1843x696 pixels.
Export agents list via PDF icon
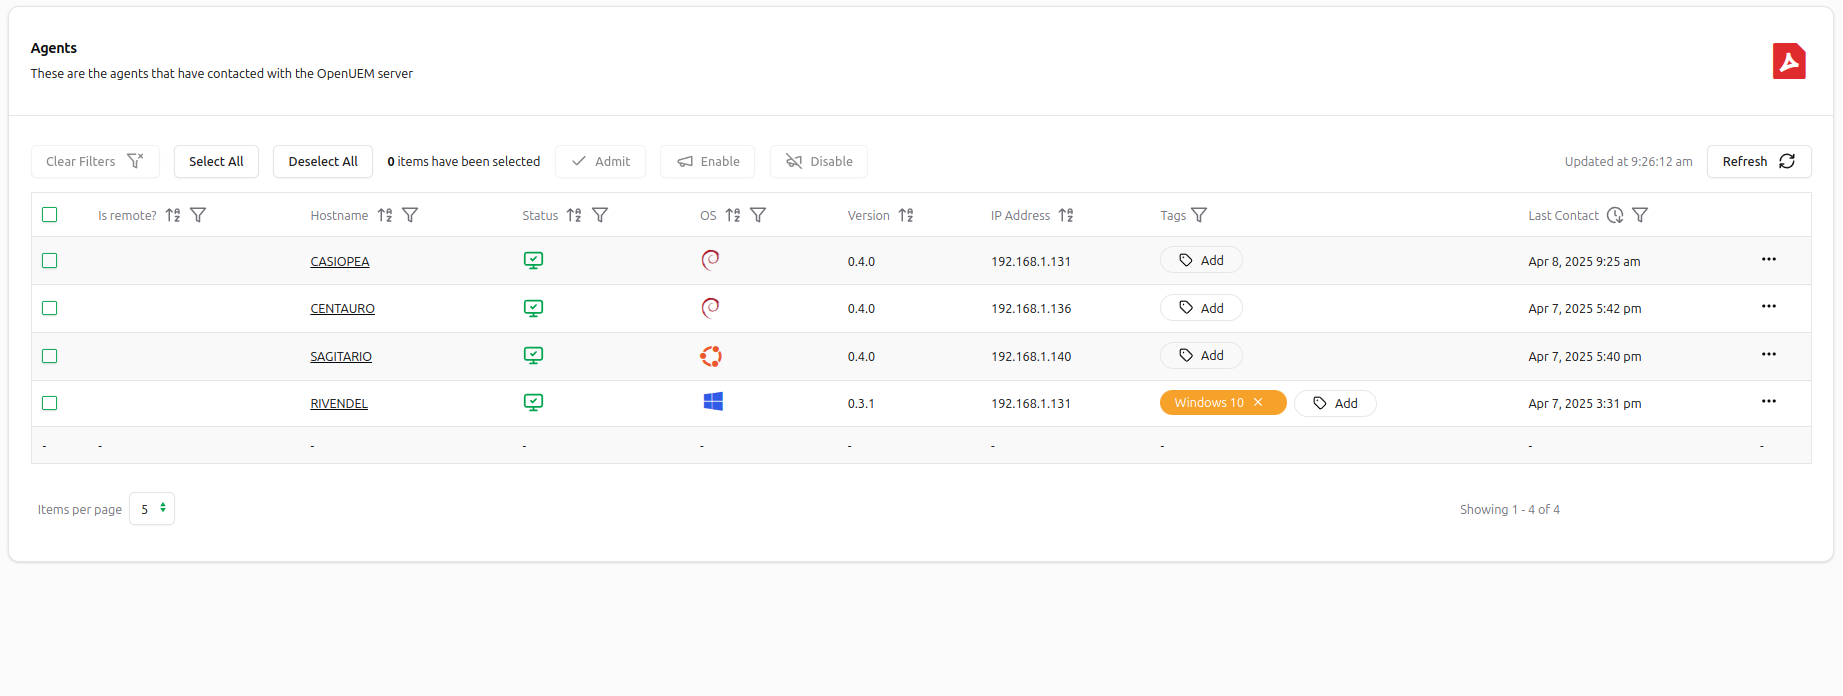tap(1788, 61)
